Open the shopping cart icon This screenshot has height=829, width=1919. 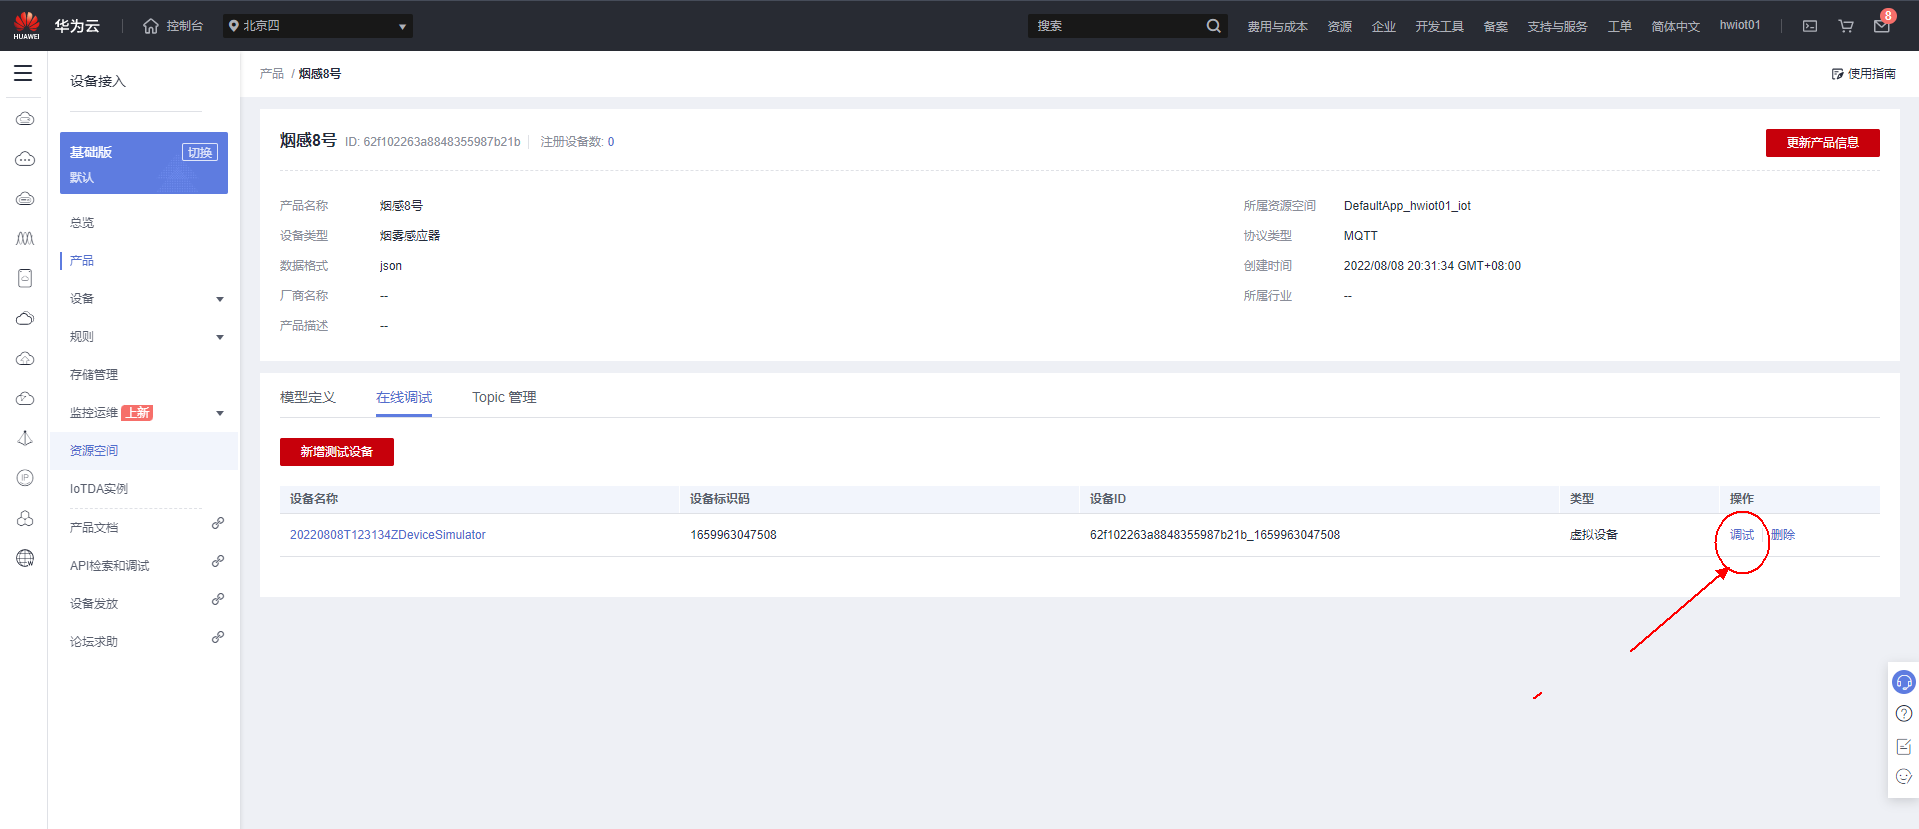[x=1846, y=26]
